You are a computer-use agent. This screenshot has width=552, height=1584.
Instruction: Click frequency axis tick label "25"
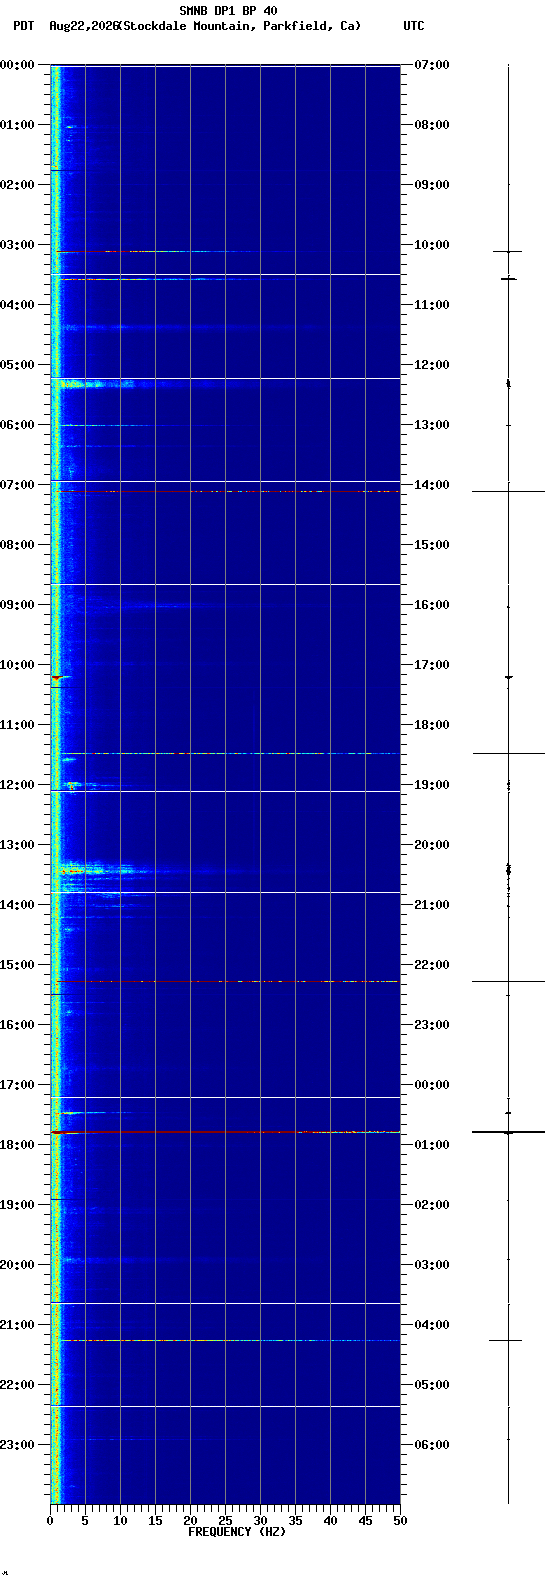point(225,1521)
